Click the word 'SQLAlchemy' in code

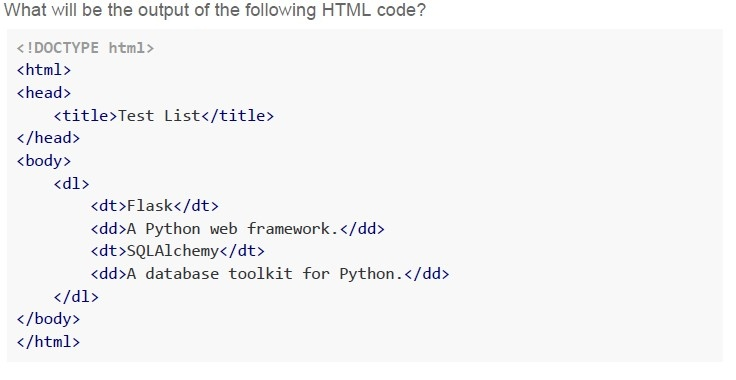coord(173,251)
